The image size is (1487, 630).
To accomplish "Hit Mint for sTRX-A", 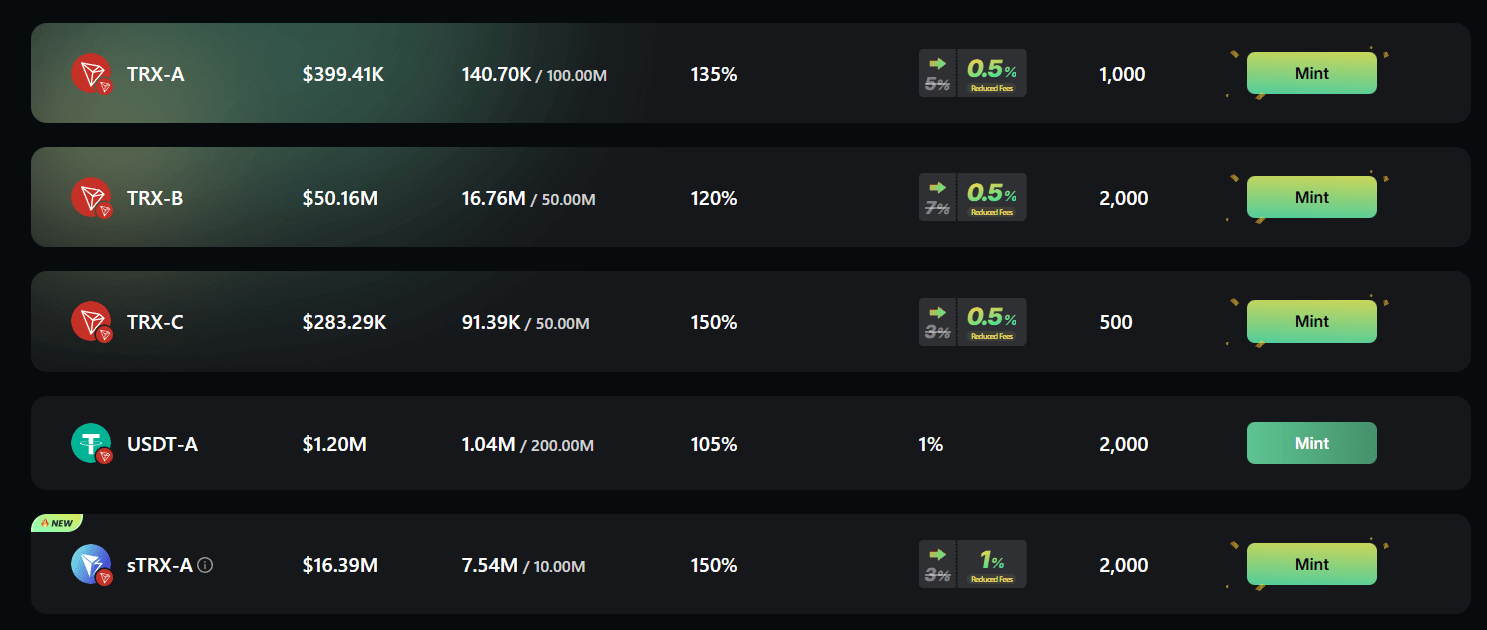I will coord(1311,565).
